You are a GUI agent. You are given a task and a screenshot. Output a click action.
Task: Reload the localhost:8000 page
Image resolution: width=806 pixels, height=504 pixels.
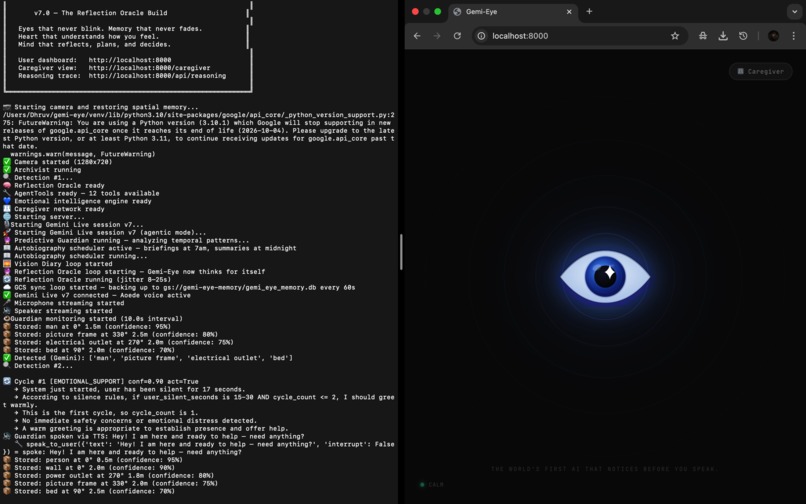pyautogui.click(x=457, y=36)
